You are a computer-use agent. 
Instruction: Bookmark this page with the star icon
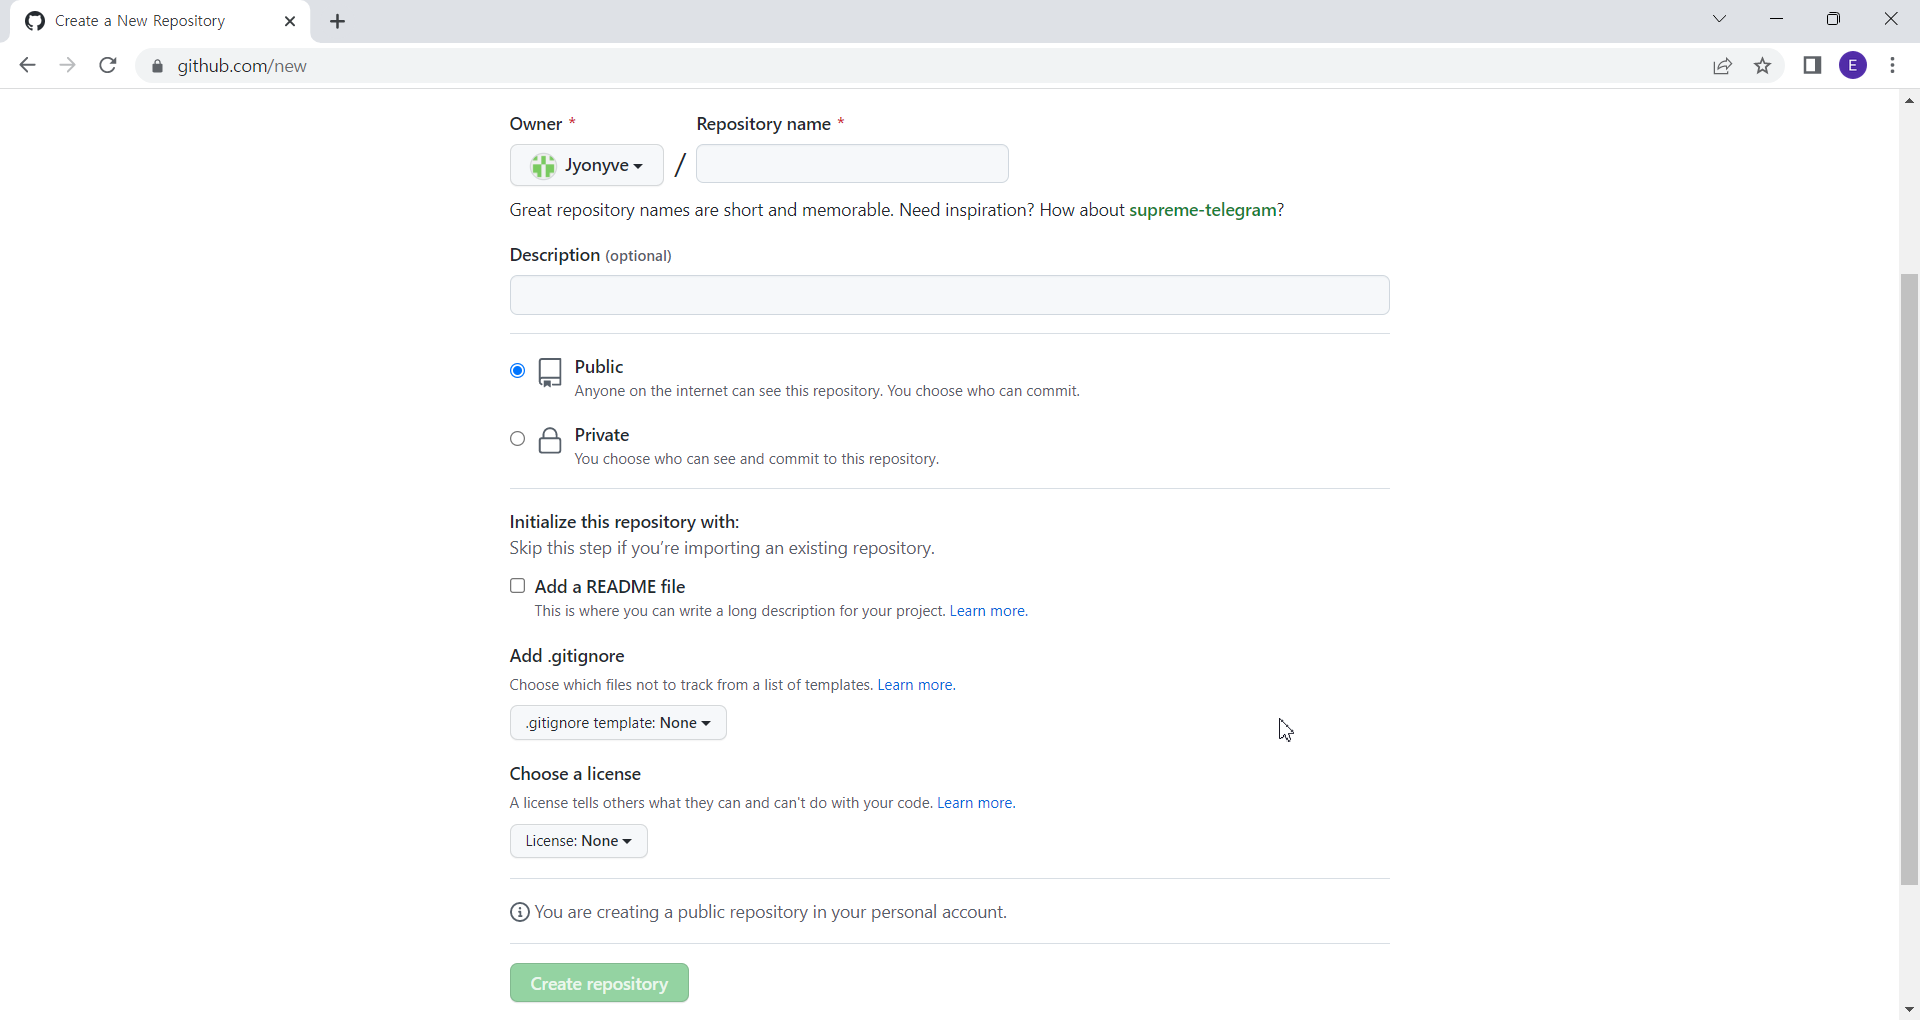[x=1763, y=66]
